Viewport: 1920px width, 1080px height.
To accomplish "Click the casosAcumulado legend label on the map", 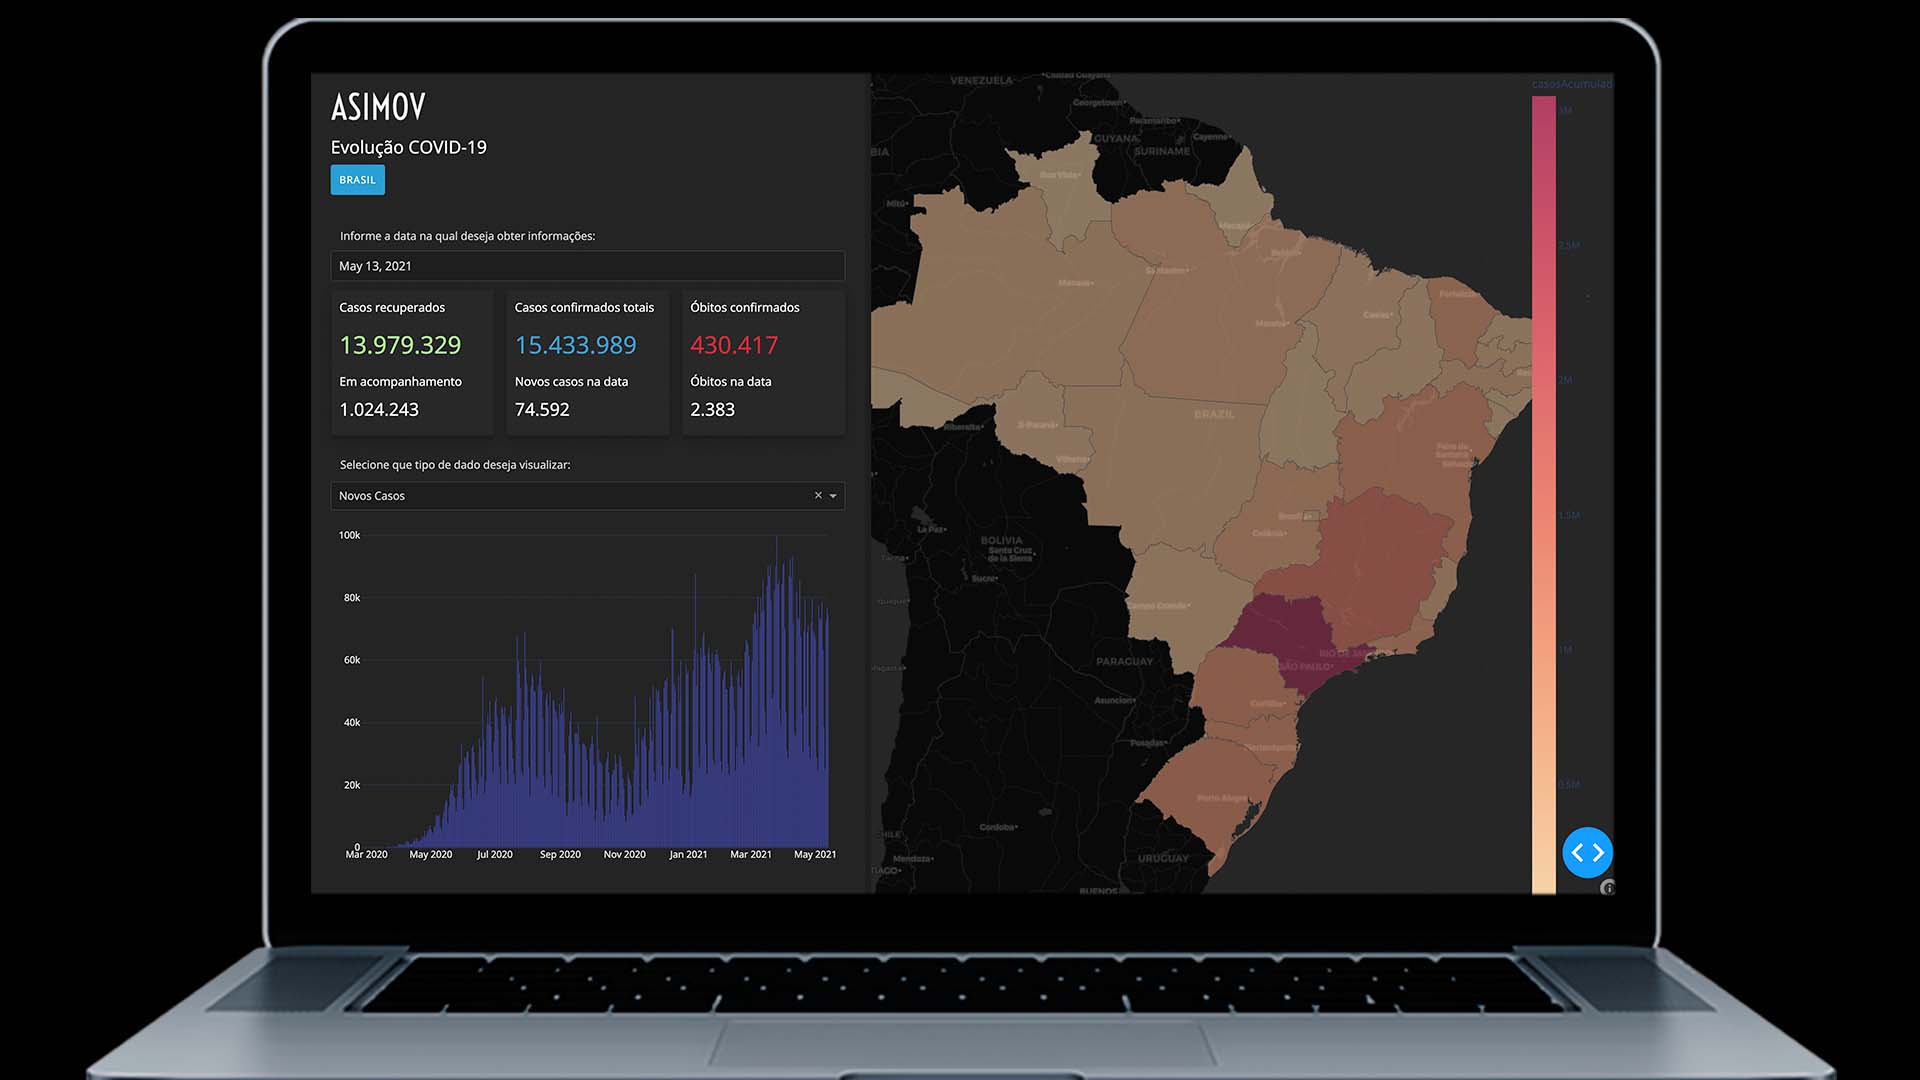I will pos(1570,83).
